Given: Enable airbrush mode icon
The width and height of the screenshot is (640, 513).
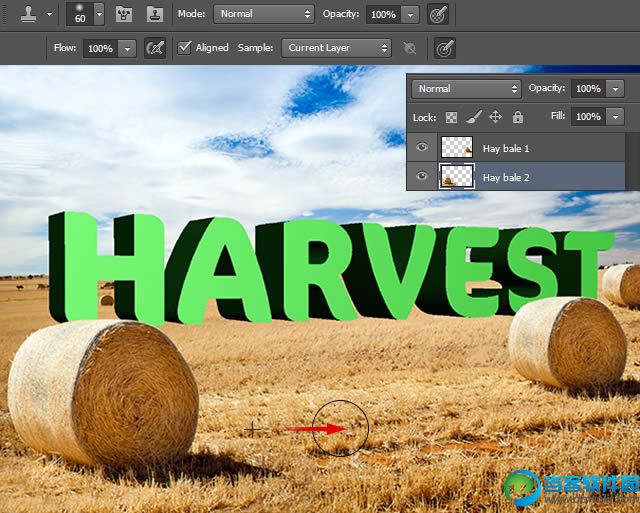Looking at the screenshot, I should pyautogui.click(x=155, y=48).
